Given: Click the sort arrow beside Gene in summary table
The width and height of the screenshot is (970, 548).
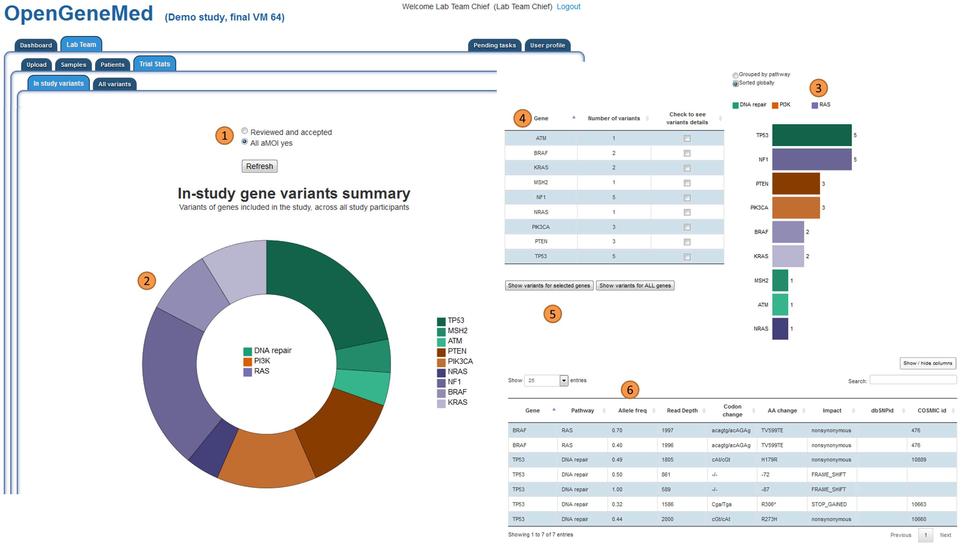Looking at the screenshot, I should (573, 118).
